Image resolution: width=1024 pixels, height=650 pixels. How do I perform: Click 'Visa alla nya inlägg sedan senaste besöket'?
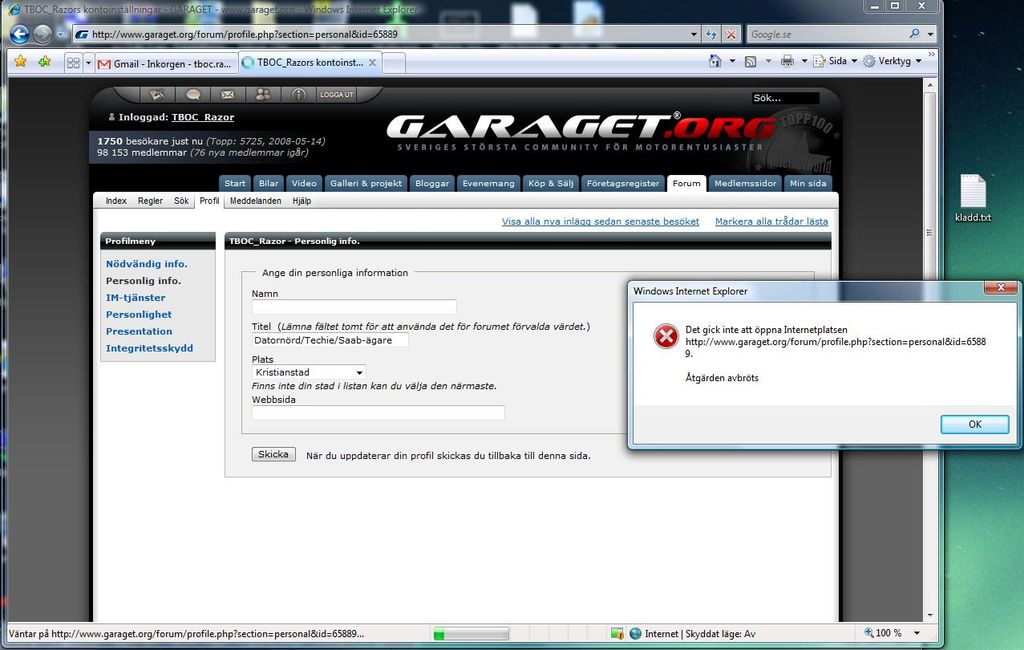pyautogui.click(x=600, y=221)
